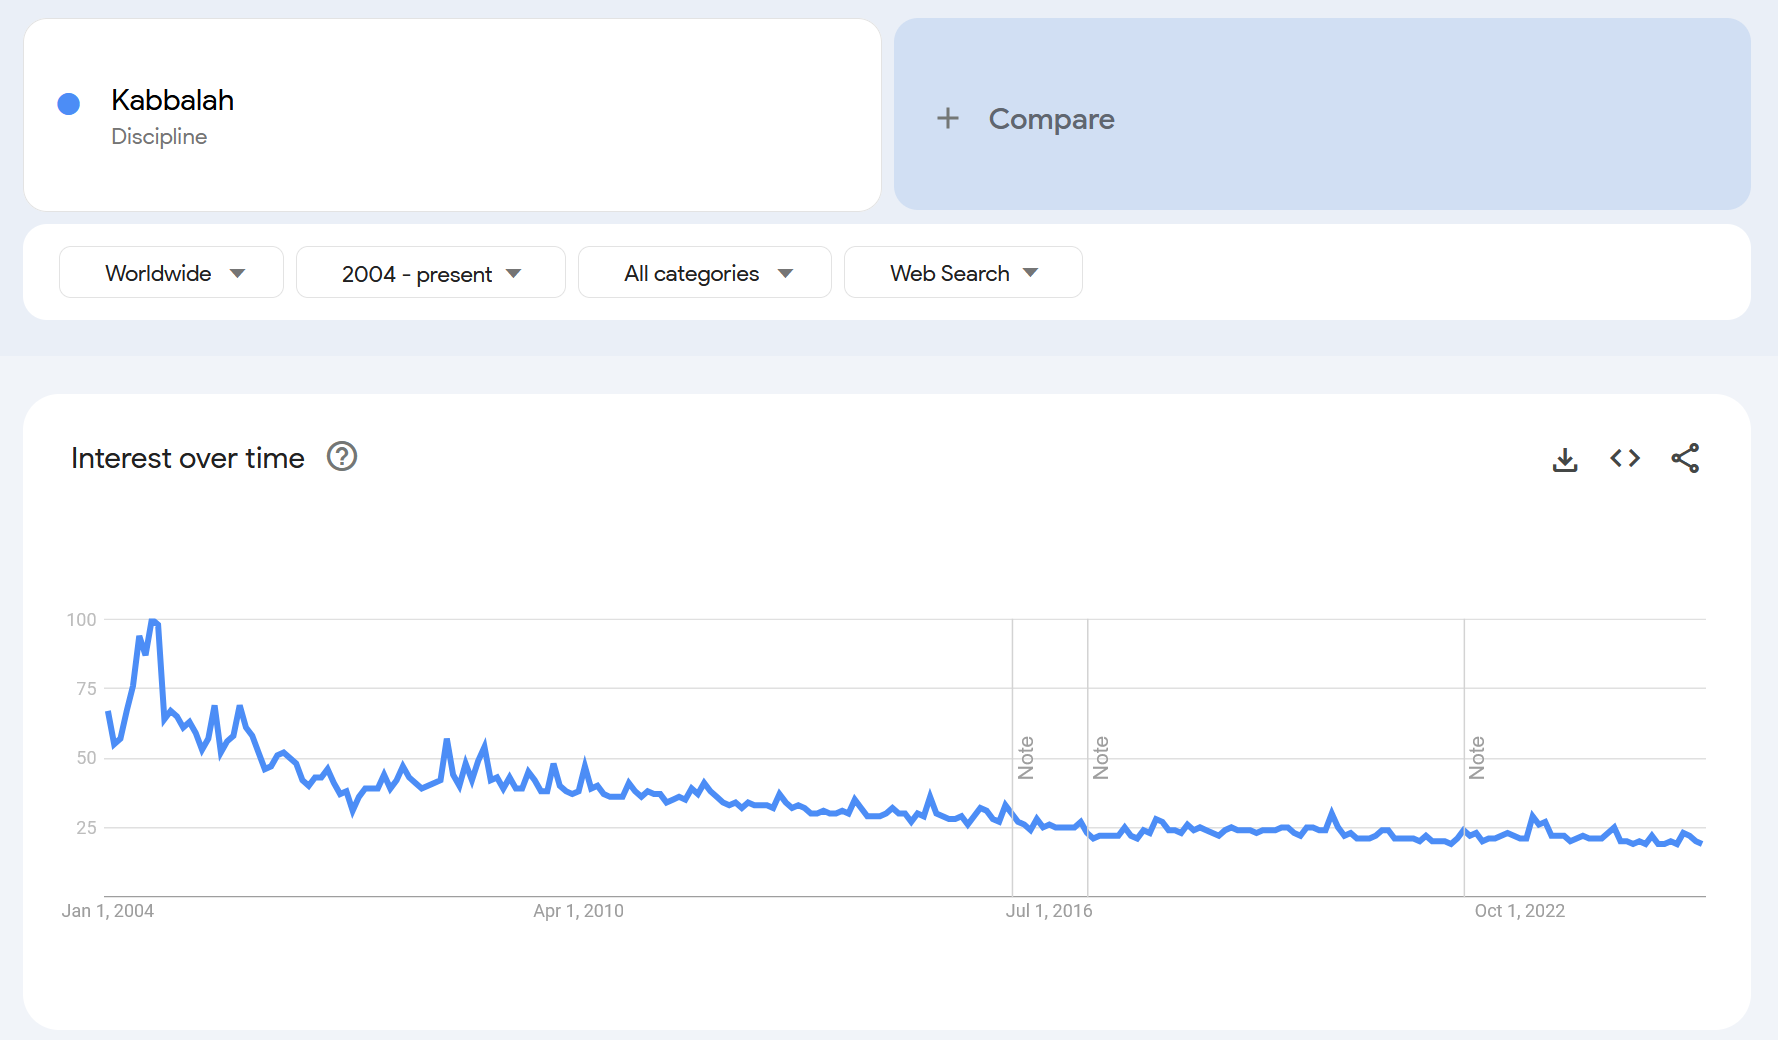
Task: Click the Note marker near Oct 2022
Action: tap(1477, 758)
